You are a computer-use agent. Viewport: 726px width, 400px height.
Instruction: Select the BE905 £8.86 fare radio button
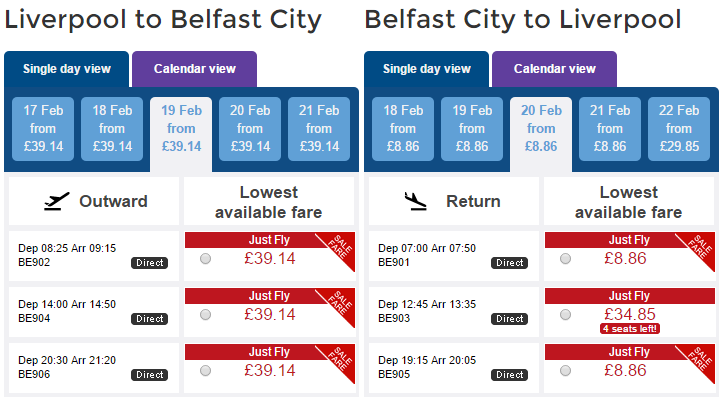point(565,371)
